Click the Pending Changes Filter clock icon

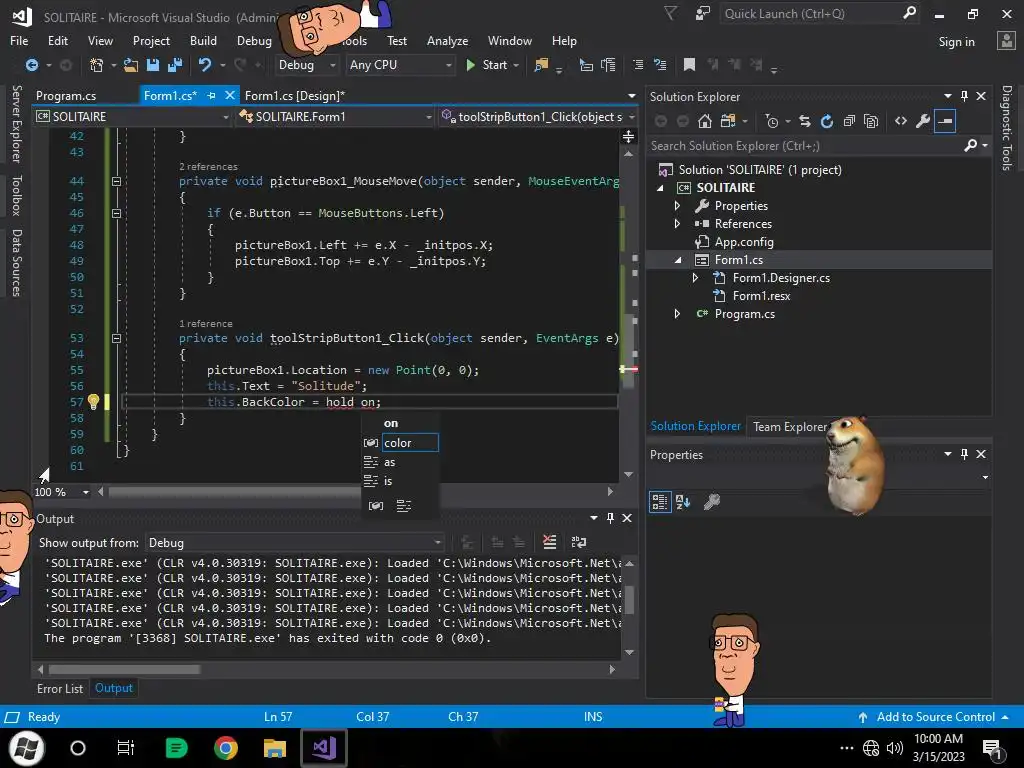(772, 121)
